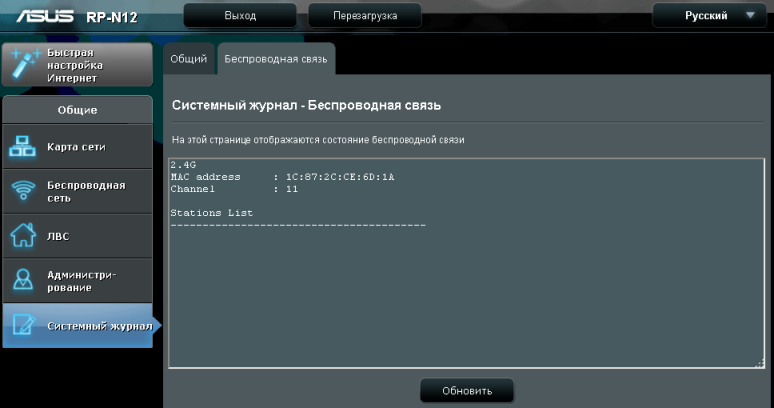Click the Общие sidebar header
Viewport: 774px width, 408px height.
coord(77,110)
